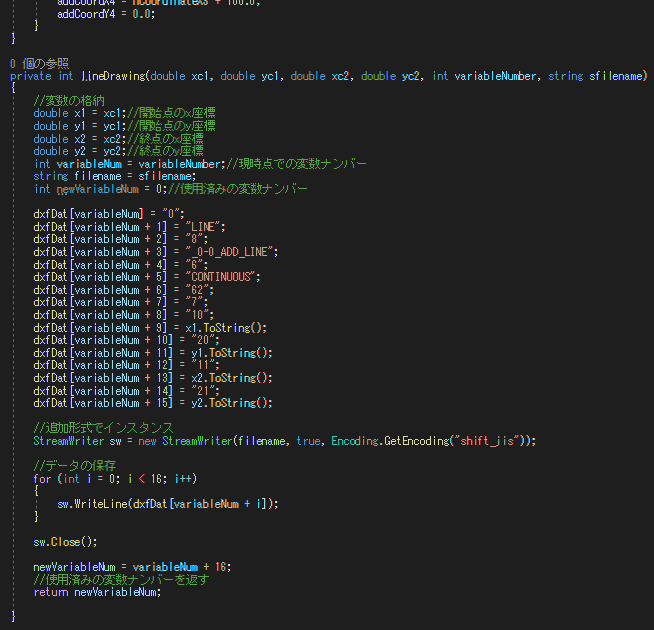Click the line "string filename = sfilename;"
This screenshot has width=654, height=630.
tap(115, 176)
